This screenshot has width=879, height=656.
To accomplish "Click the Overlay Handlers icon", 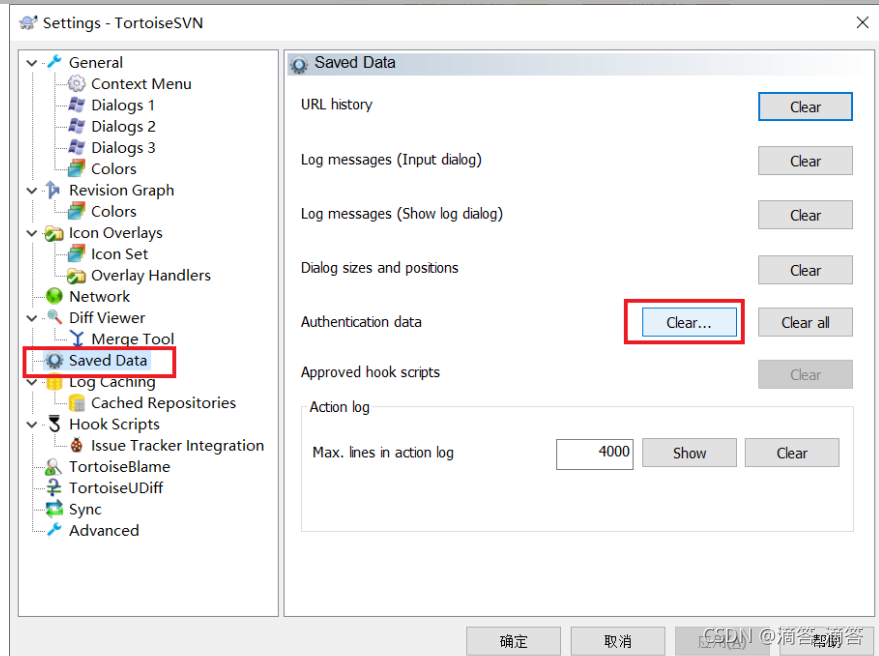I will click(76, 275).
